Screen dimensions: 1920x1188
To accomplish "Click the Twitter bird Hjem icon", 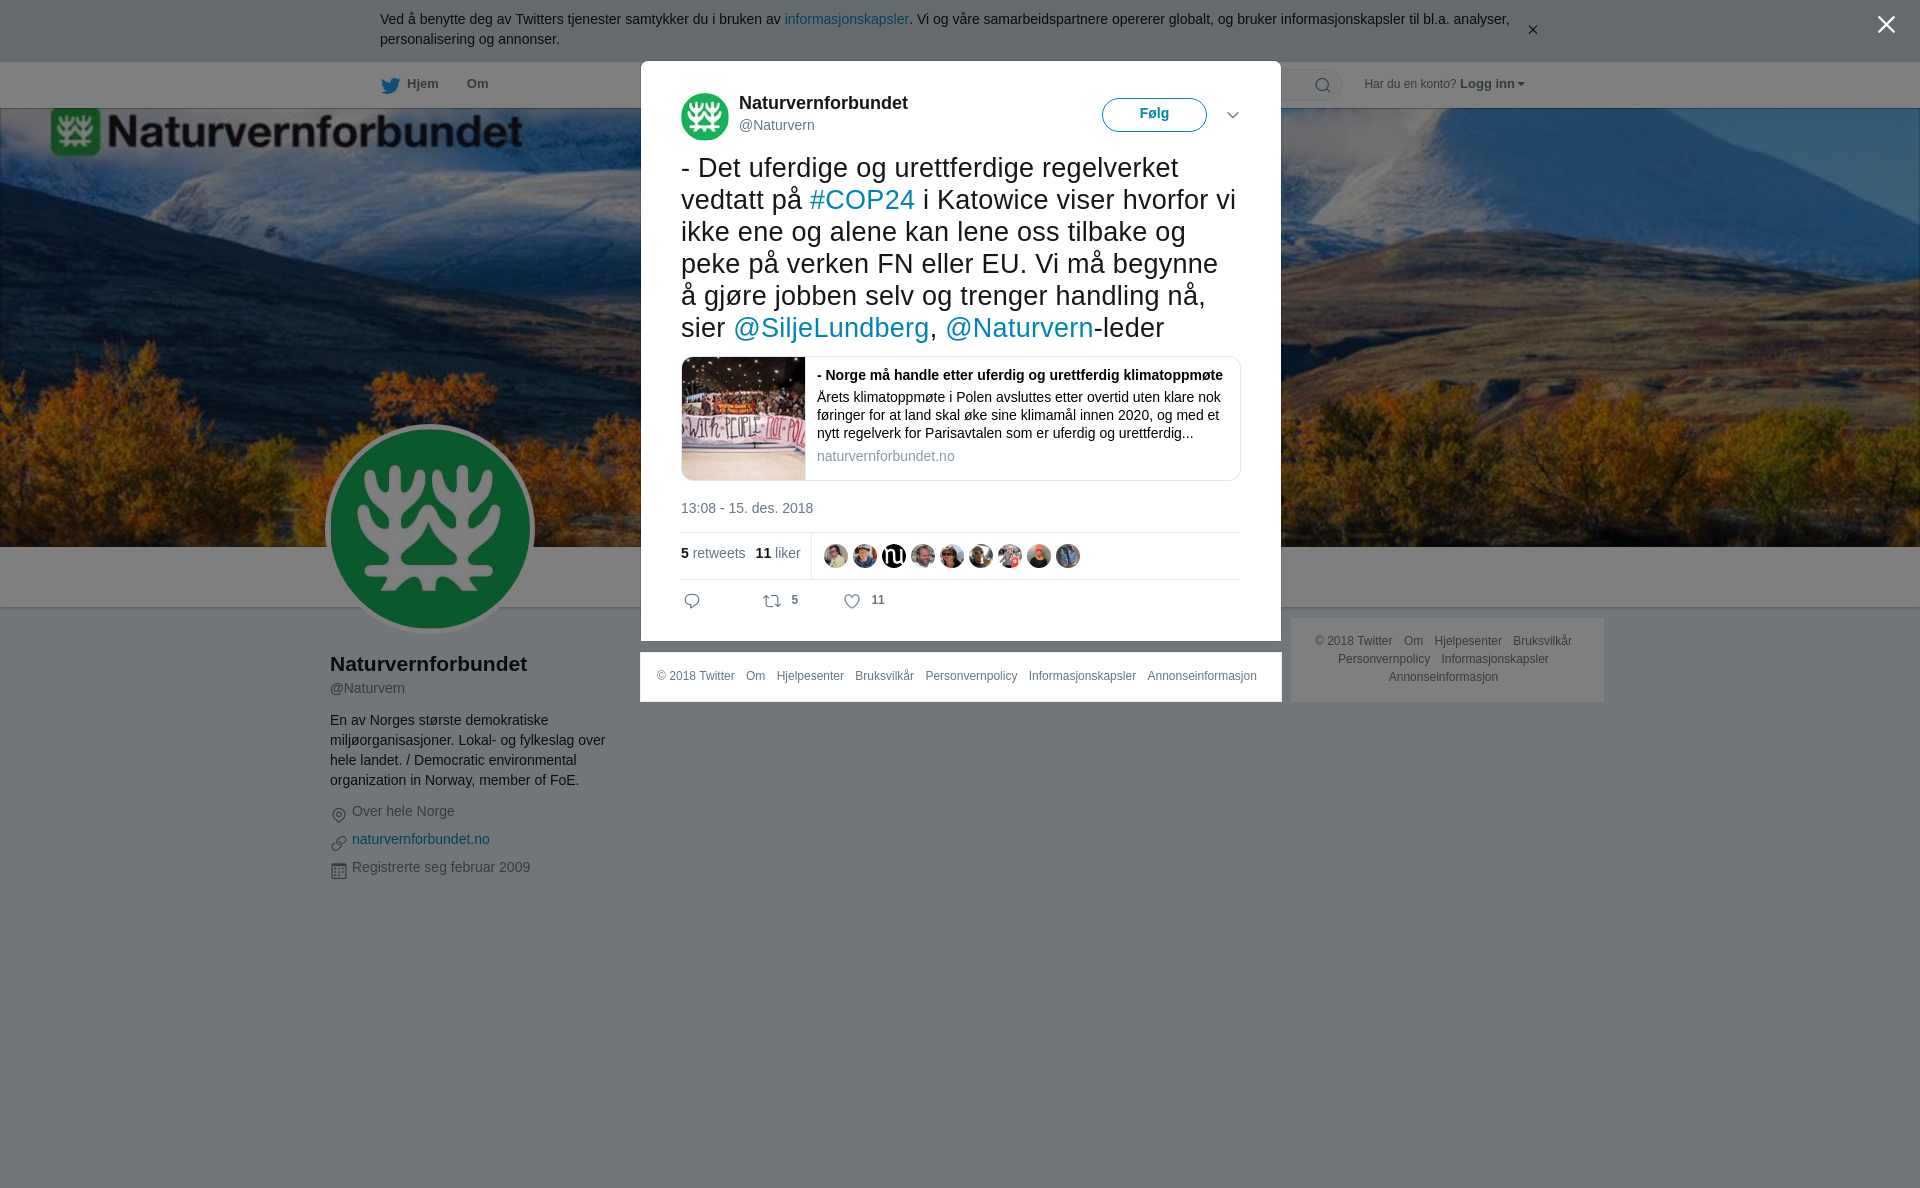I will 390,85.
